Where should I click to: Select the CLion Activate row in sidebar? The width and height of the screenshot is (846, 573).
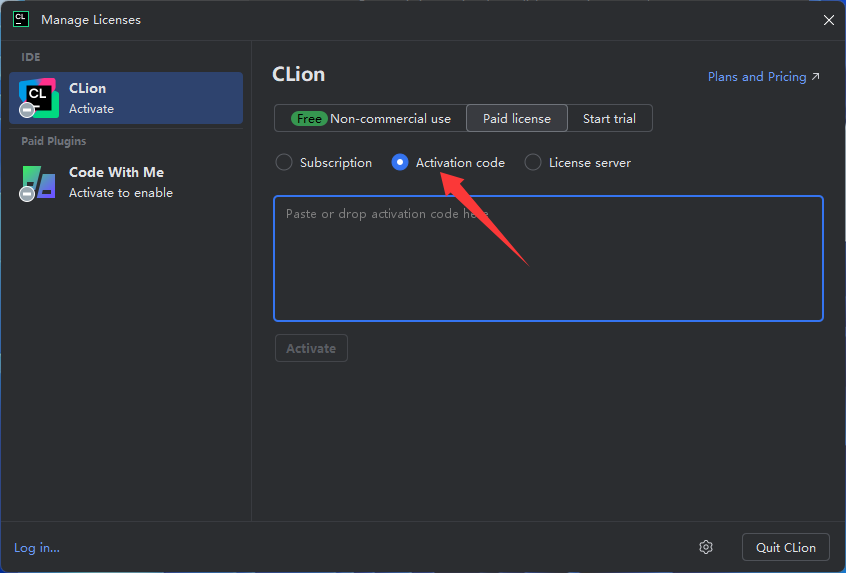click(126, 98)
